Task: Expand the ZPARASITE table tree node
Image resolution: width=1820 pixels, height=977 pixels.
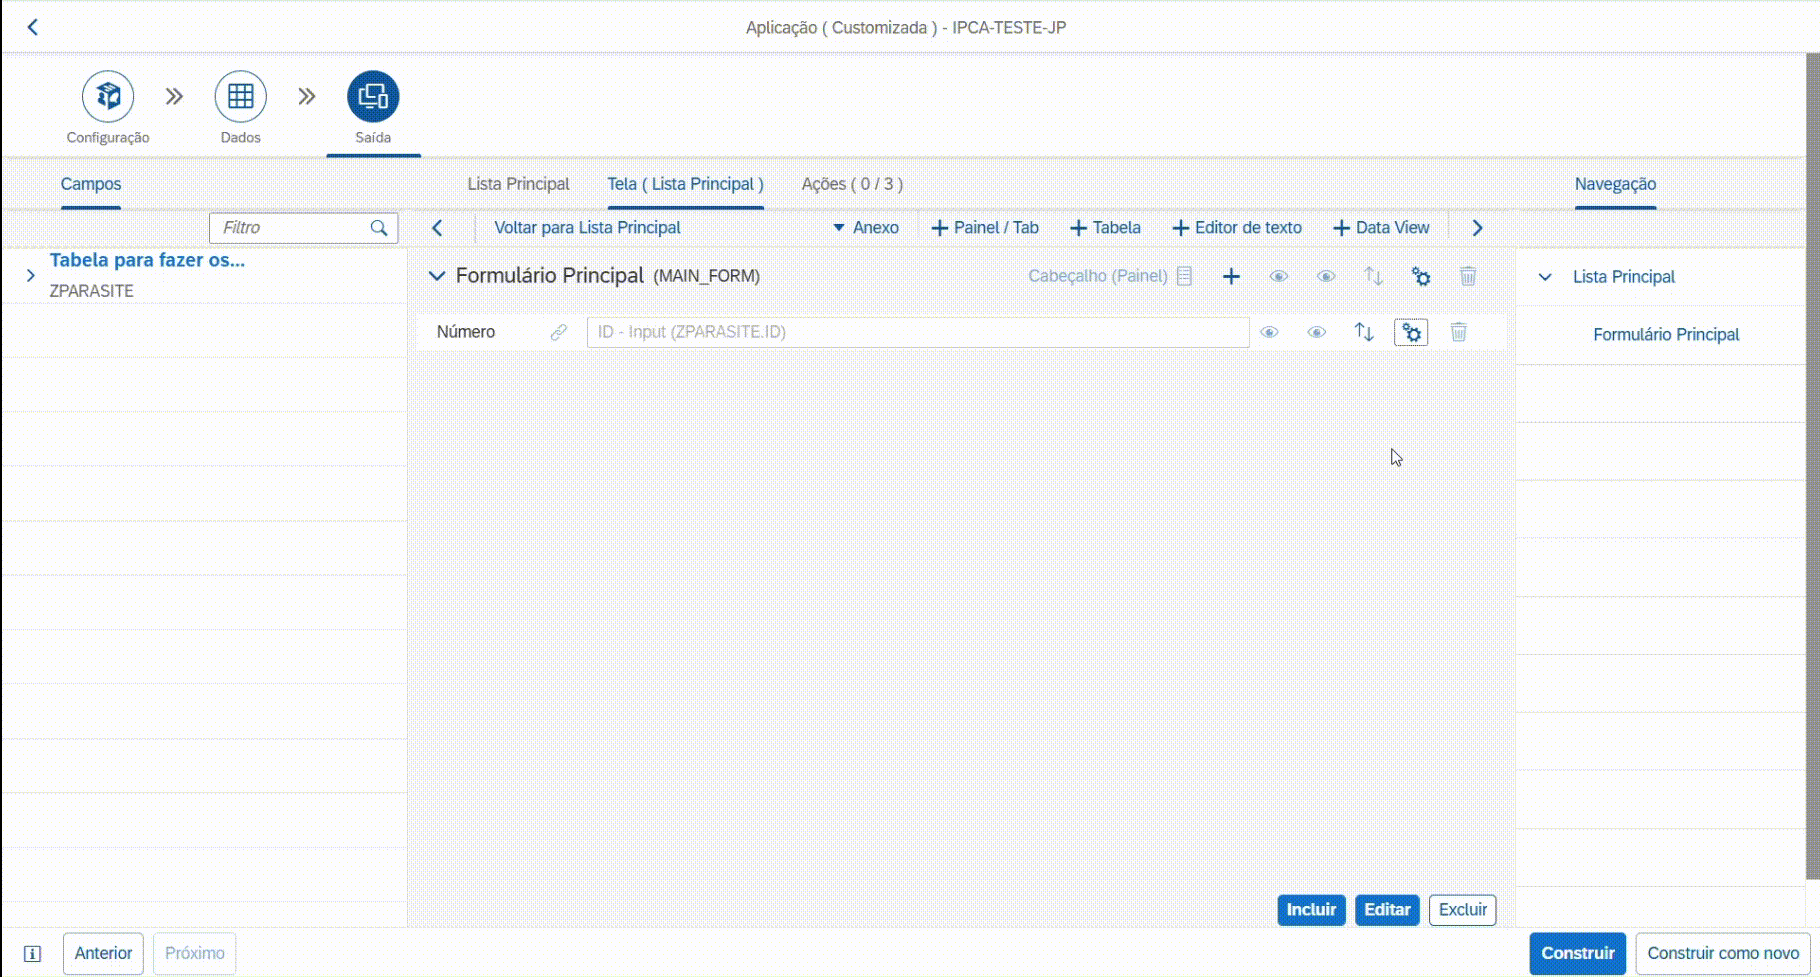Action: (x=30, y=275)
